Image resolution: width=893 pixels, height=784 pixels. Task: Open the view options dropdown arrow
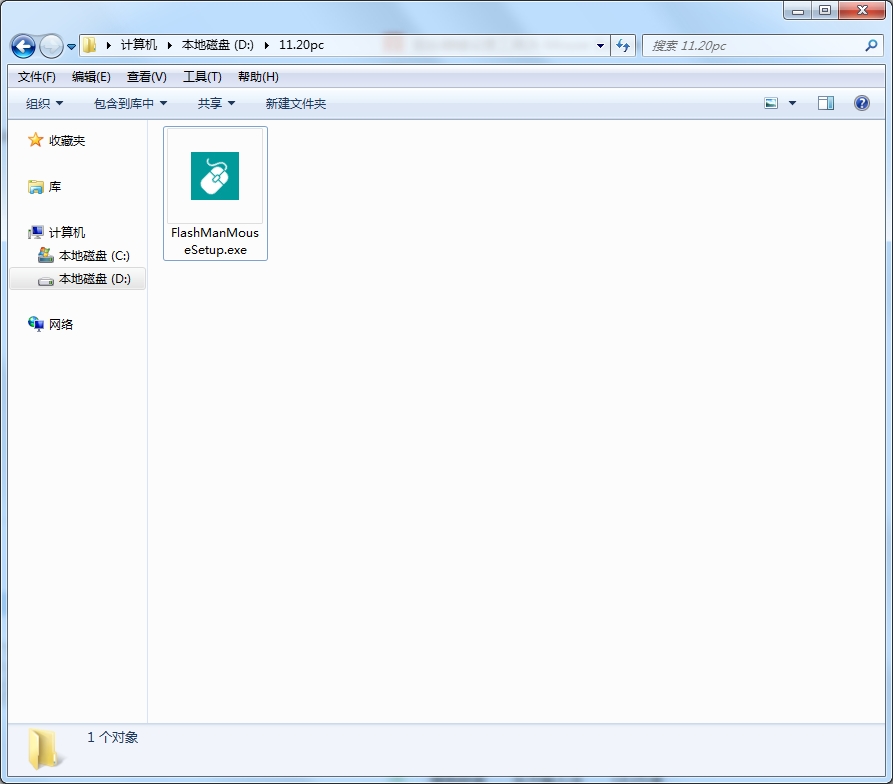[x=792, y=103]
